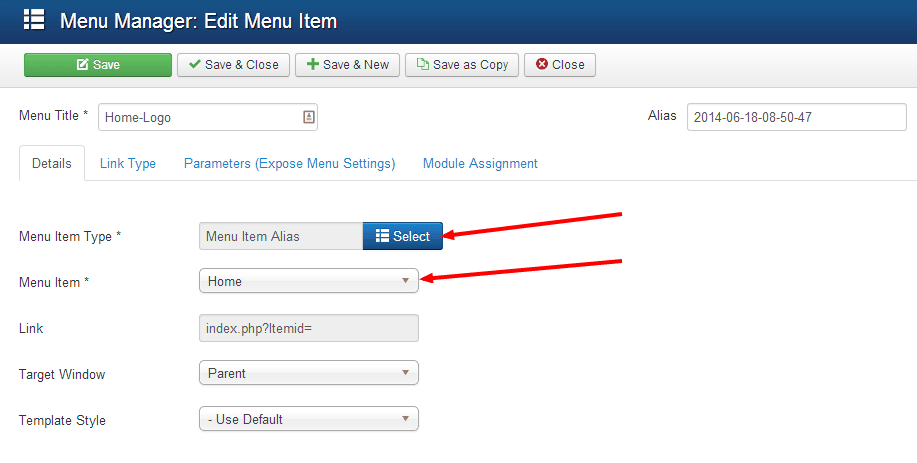Click Save & Close button
This screenshot has width=917, height=463.
[x=234, y=65]
